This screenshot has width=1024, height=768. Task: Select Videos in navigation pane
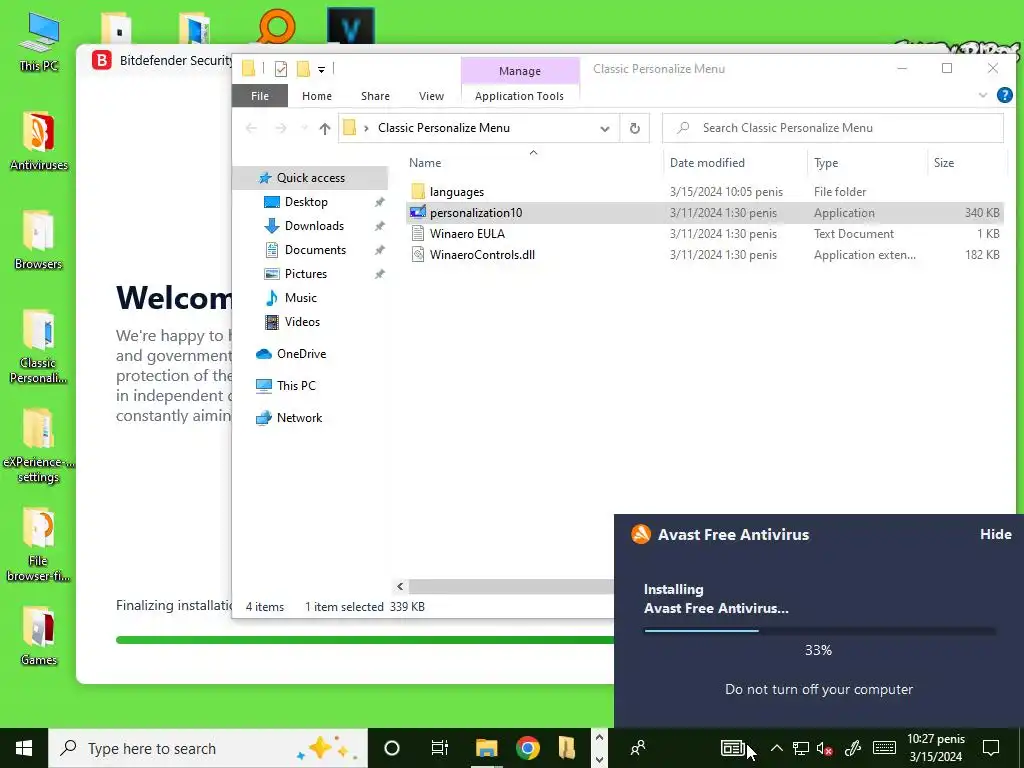point(302,322)
